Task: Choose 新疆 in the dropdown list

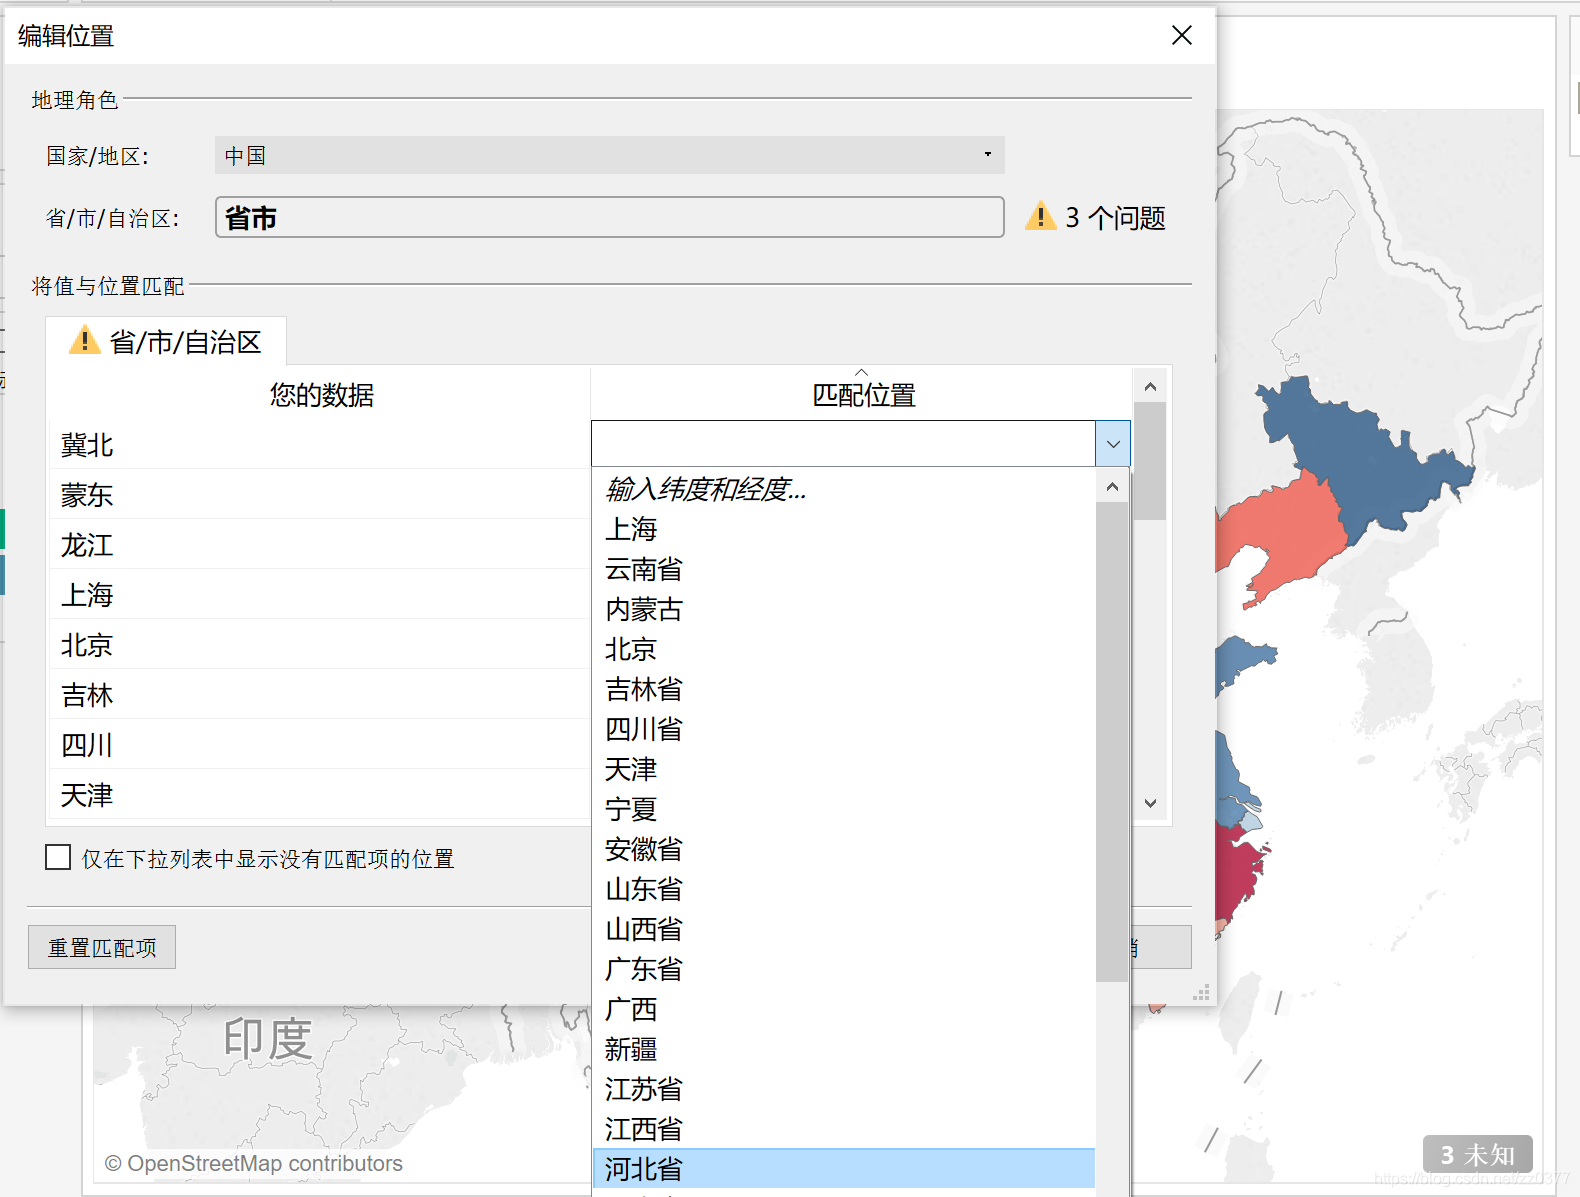Action: tap(844, 1049)
